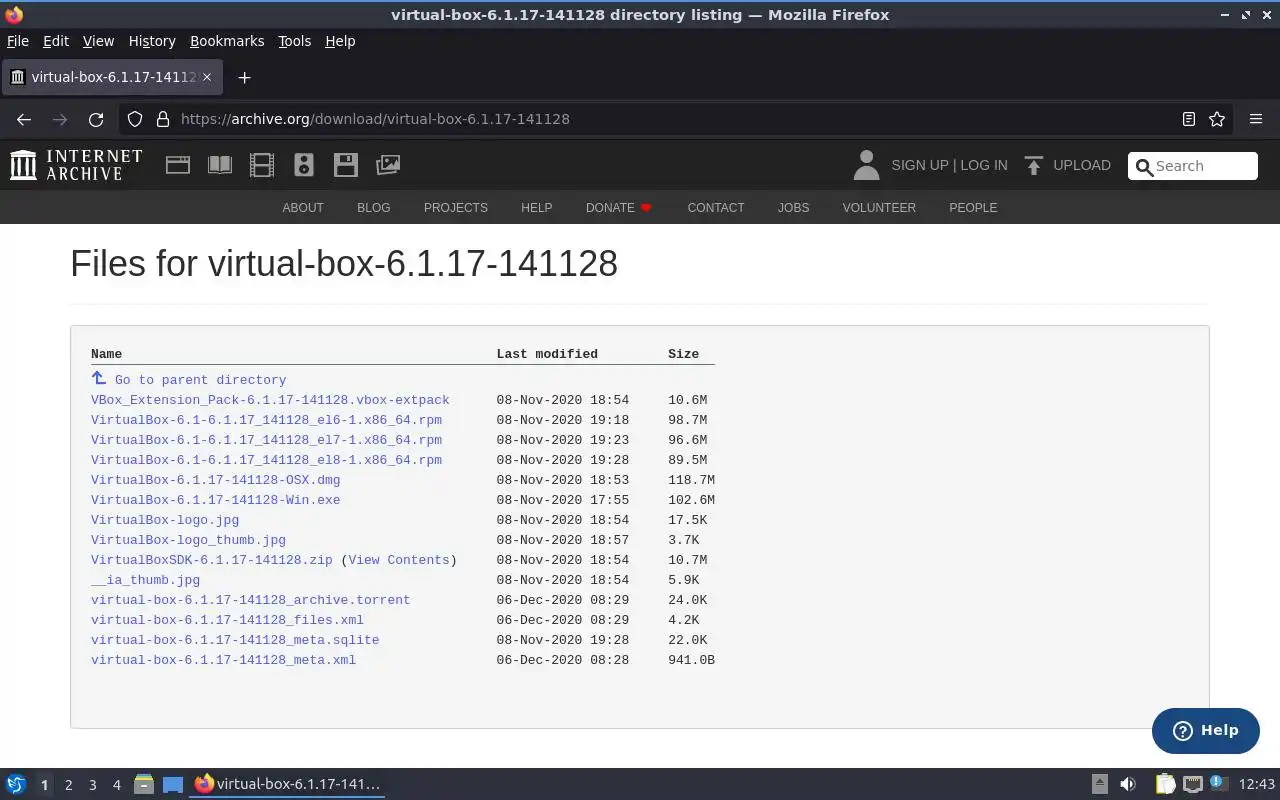1280x800 pixels.
Task: Click the up-arrow parent directory icon
Action: tap(98, 378)
